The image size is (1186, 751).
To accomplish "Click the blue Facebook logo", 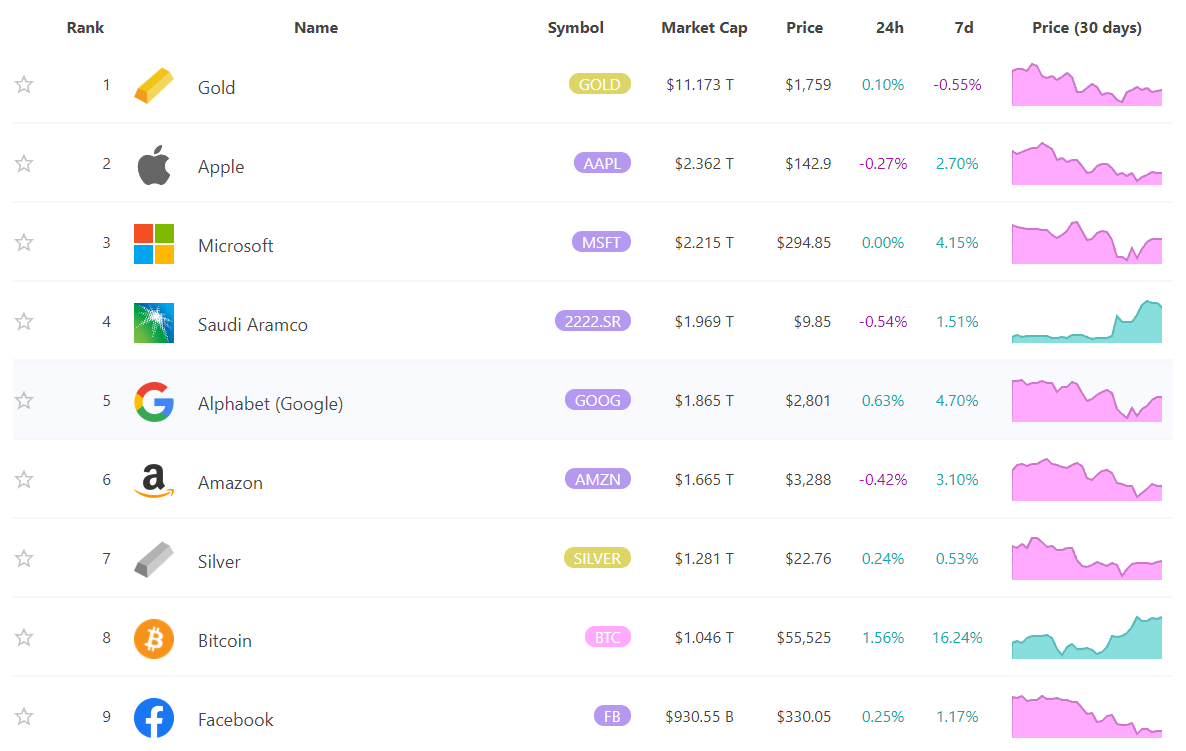I will 154,718.
